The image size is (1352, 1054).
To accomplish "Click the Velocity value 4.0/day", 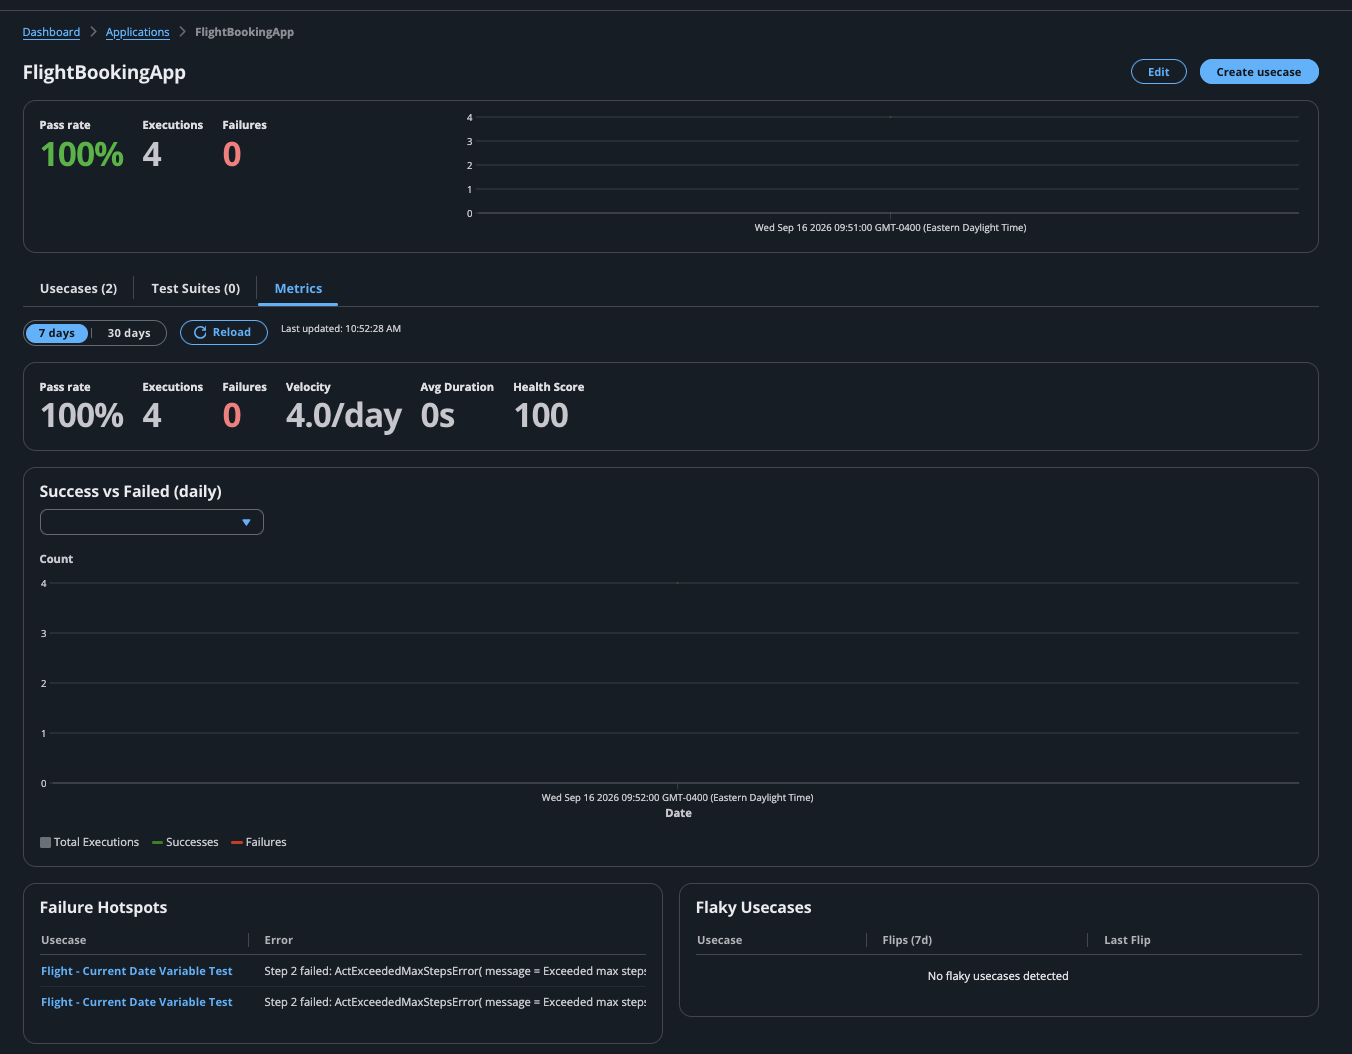I will pos(344,415).
